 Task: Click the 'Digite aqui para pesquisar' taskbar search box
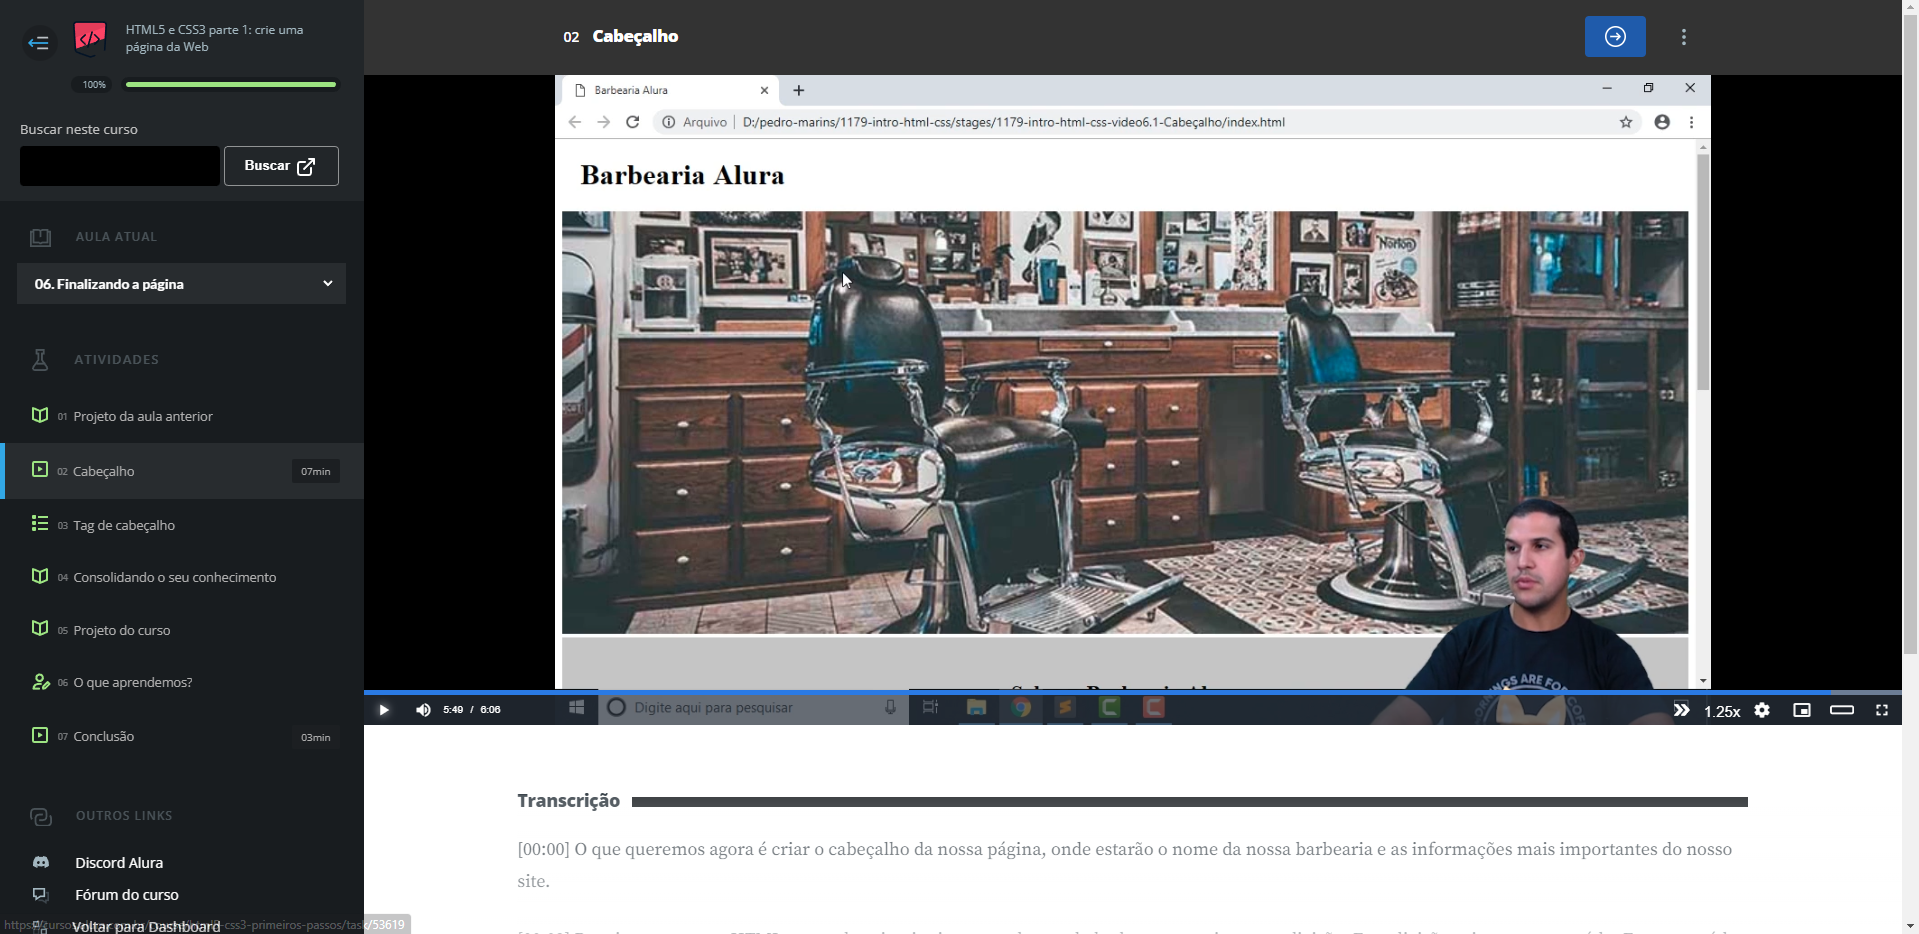(x=753, y=708)
